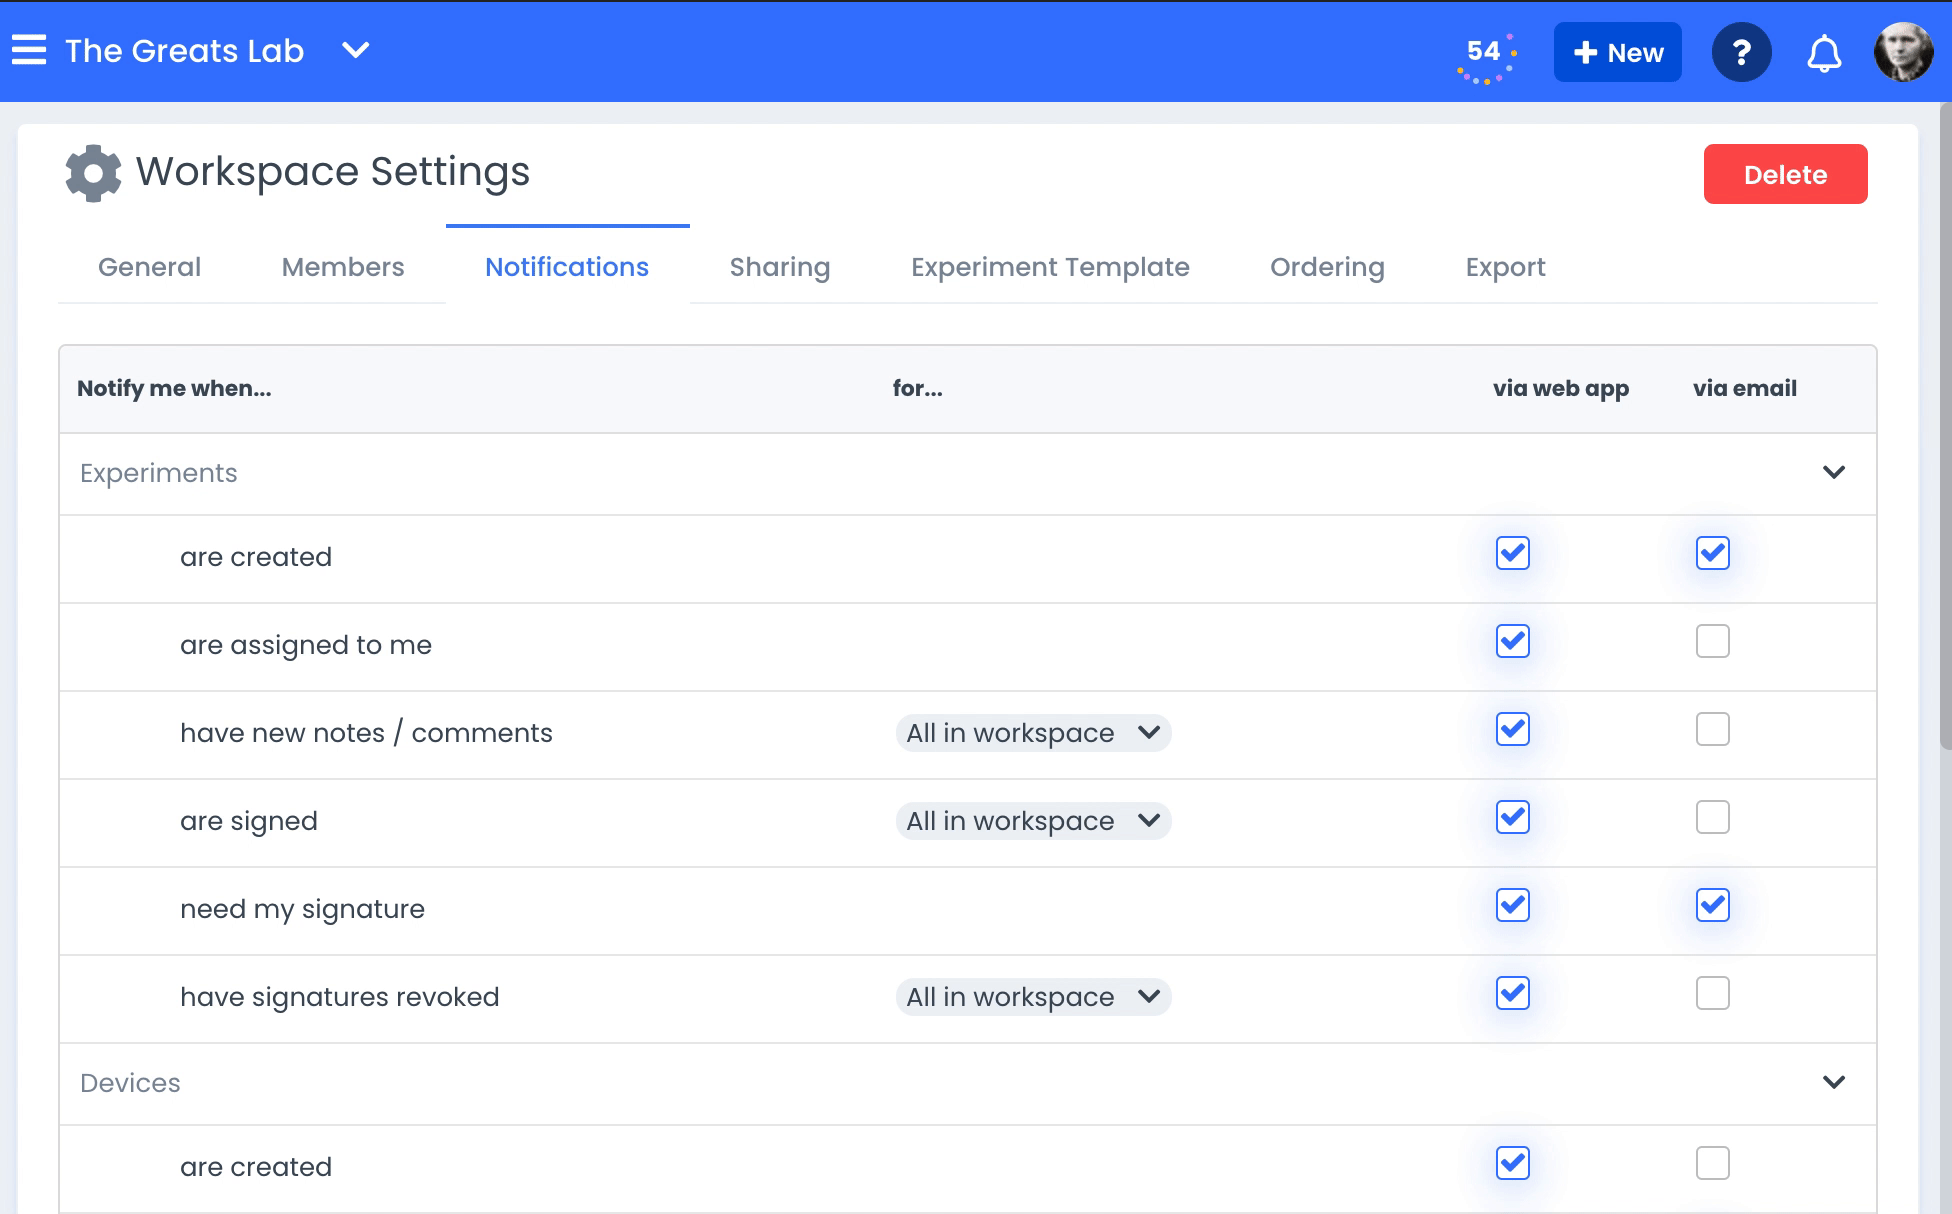Click the help question mark icon
The image size is (1952, 1214).
1741,52
